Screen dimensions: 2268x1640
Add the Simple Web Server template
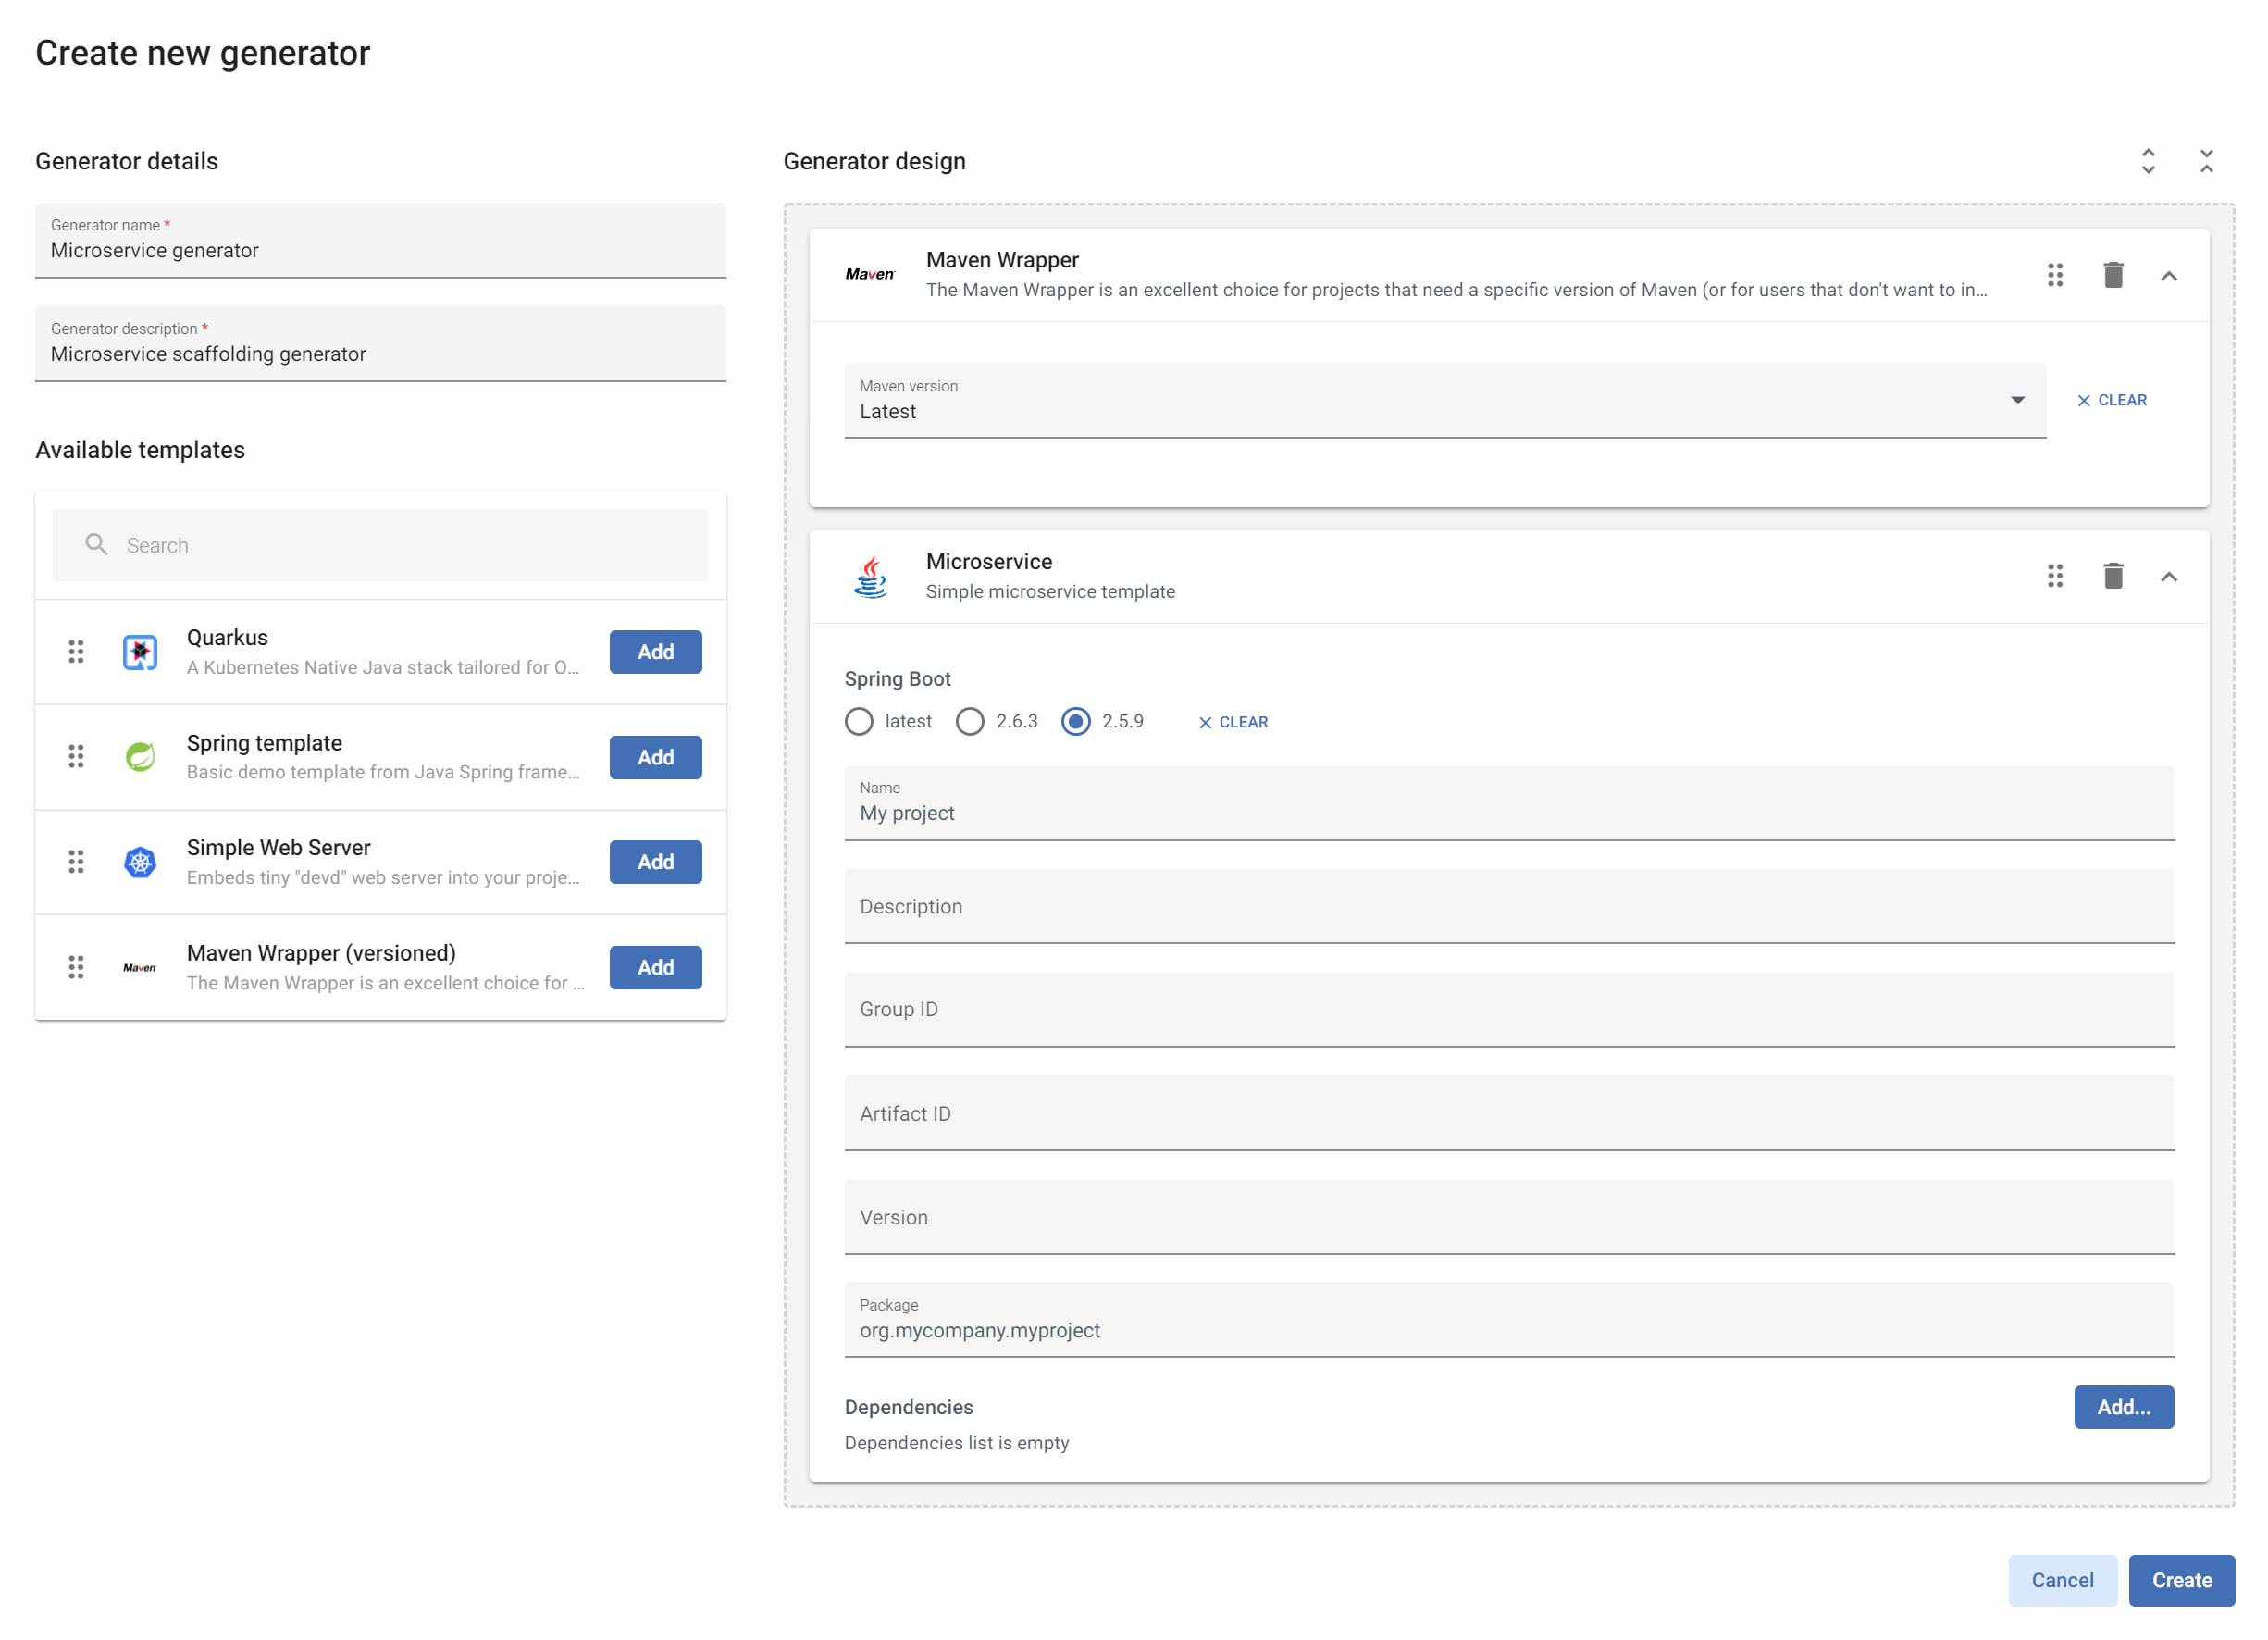[656, 862]
